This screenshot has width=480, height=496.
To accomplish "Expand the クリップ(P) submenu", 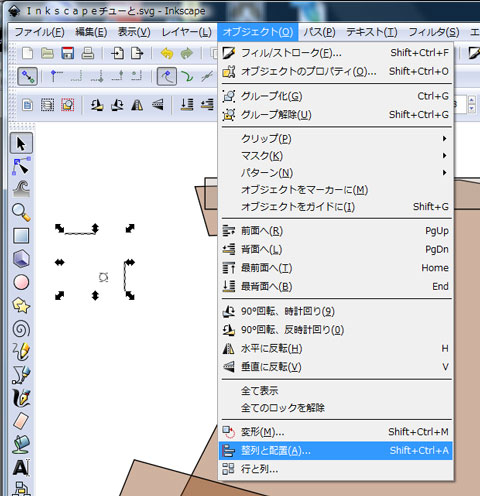I will pos(336,138).
